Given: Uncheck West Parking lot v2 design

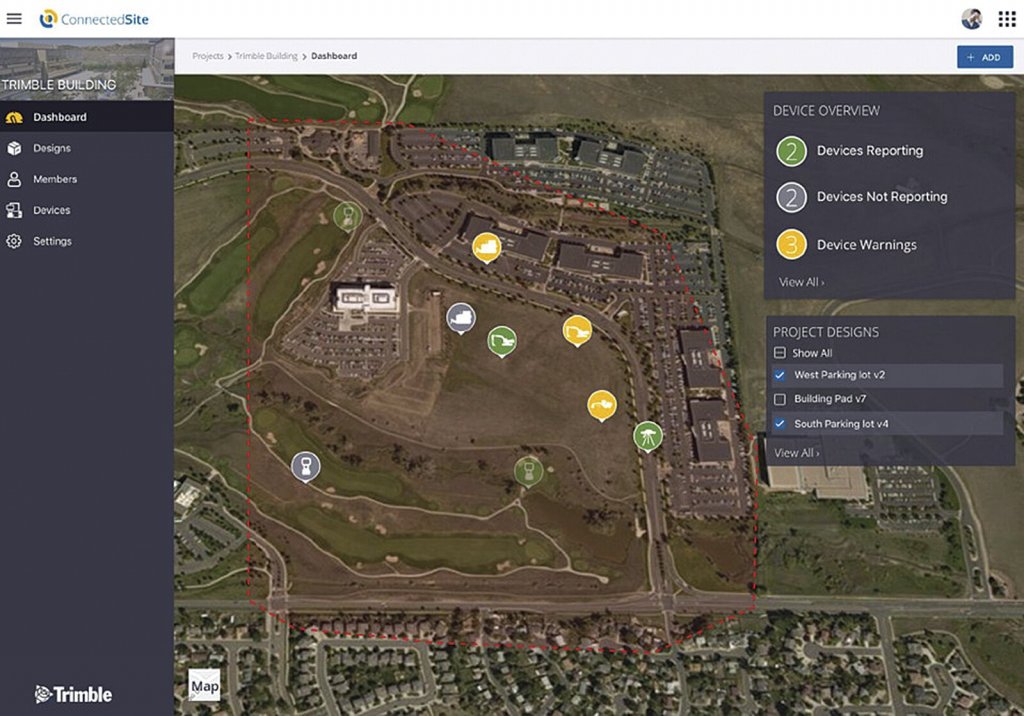Looking at the screenshot, I should click(780, 375).
